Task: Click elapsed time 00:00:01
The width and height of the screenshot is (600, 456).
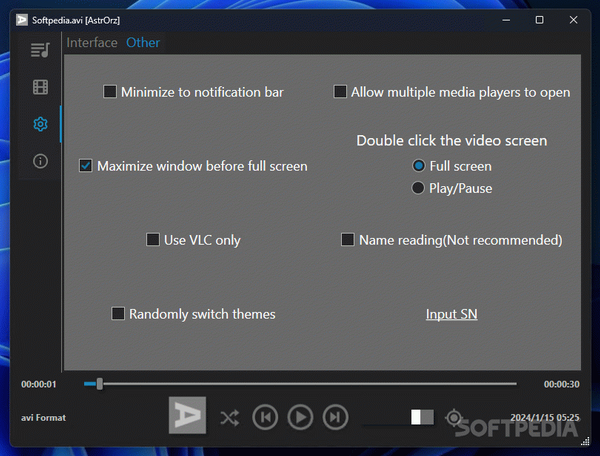Action: click(39, 384)
